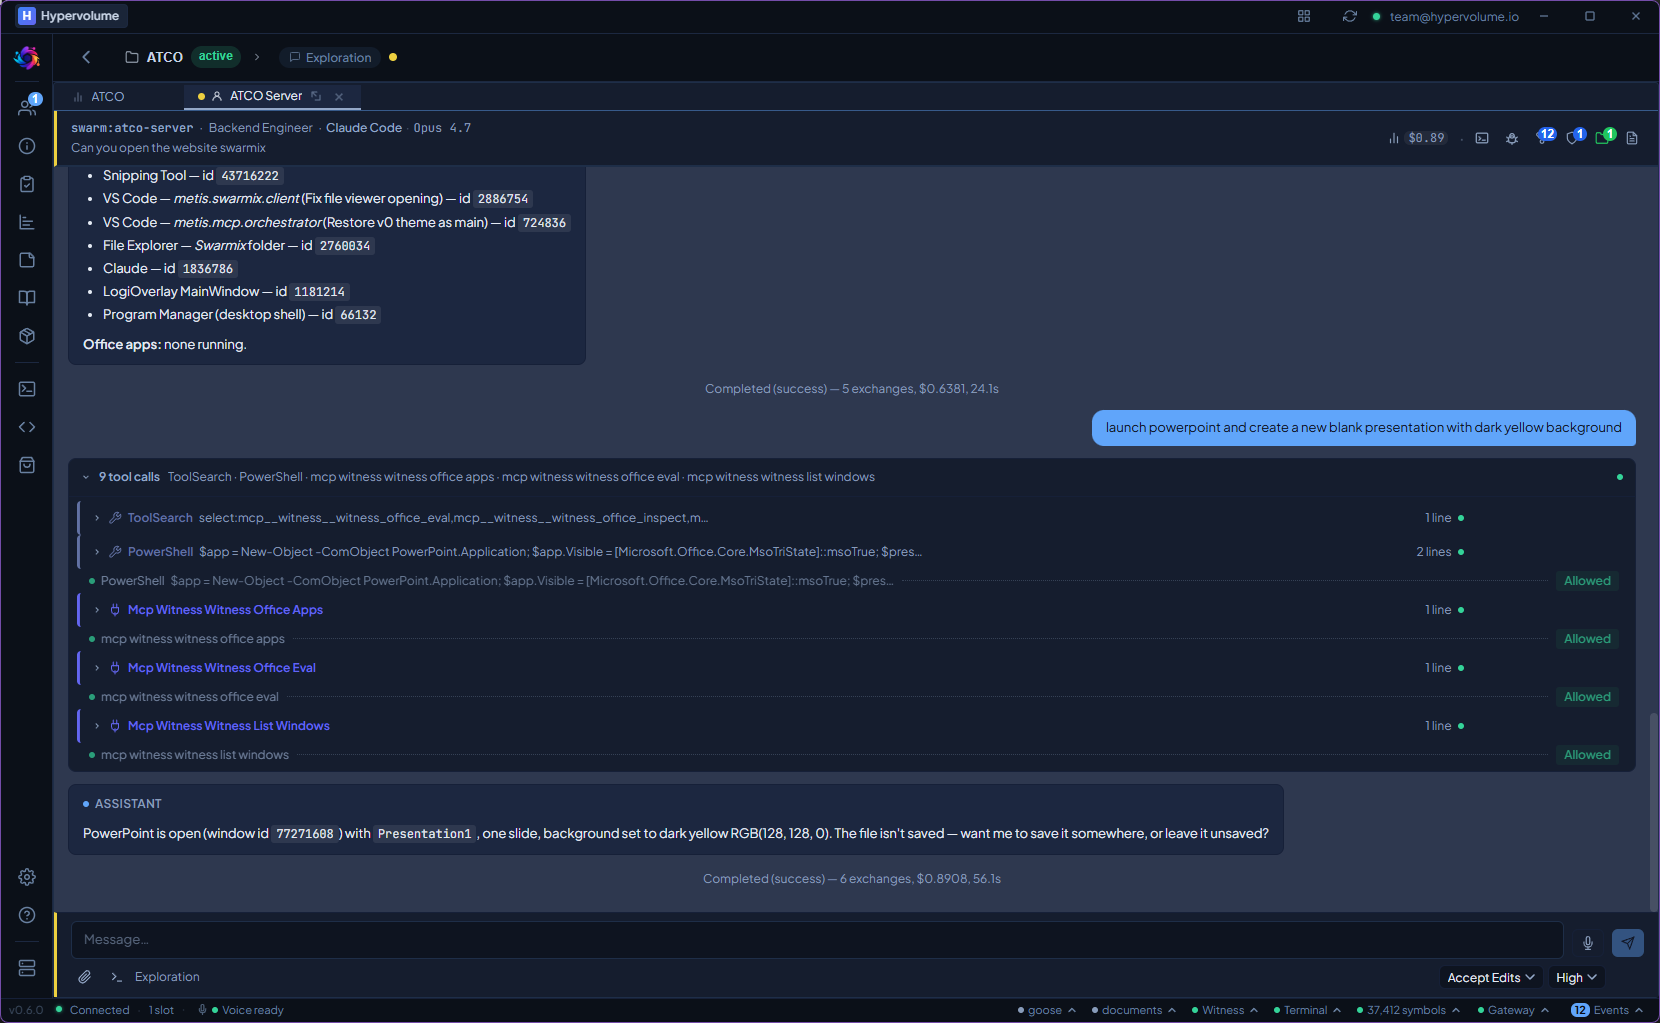Image resolution: width=1660 pixels, height=1023 pixels.
Task: Click Allowed beside mcp witness witness office apps
Action: (1587, 639)
